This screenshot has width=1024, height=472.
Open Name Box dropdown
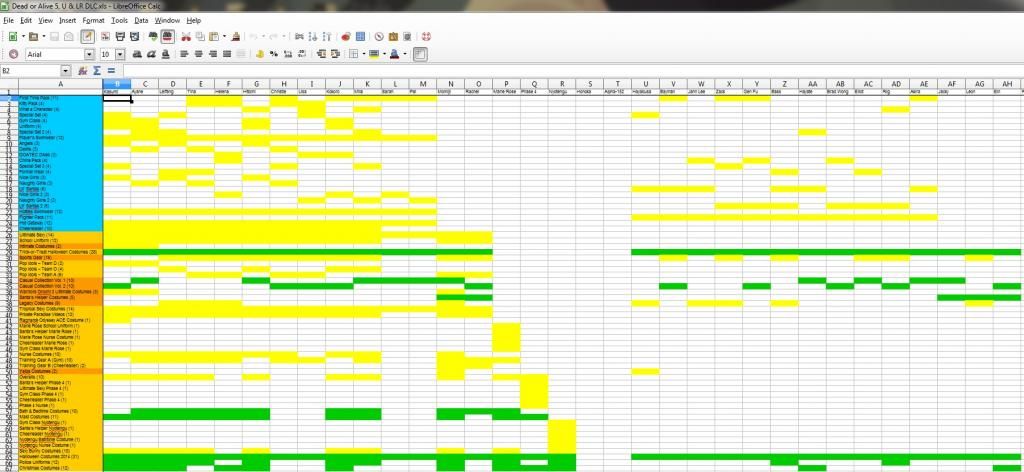65,71
